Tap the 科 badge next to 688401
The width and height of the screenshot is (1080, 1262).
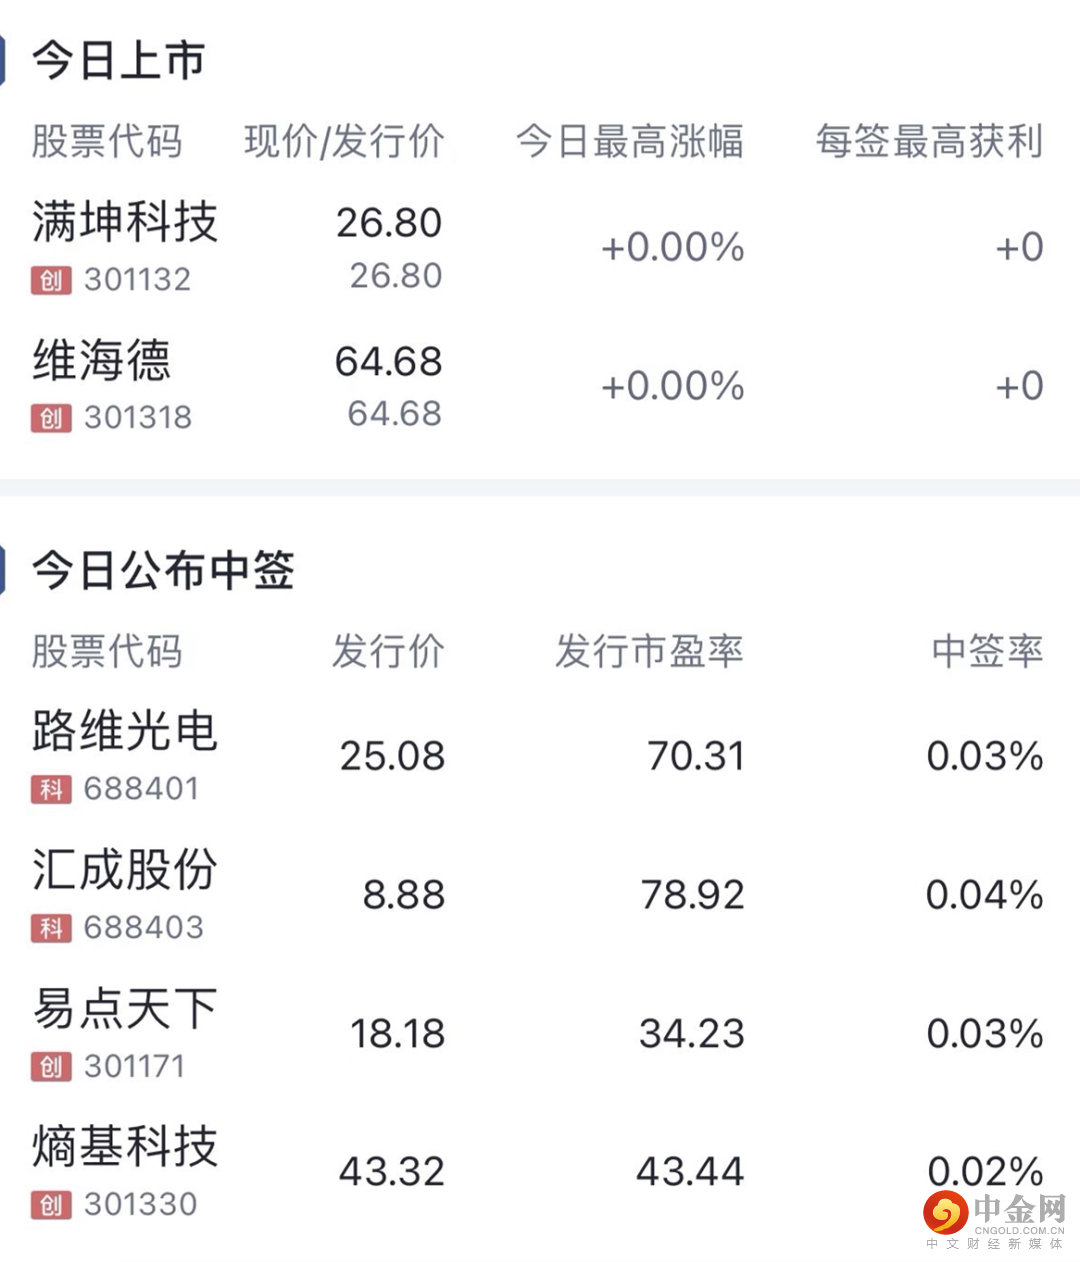click(51, 790)
